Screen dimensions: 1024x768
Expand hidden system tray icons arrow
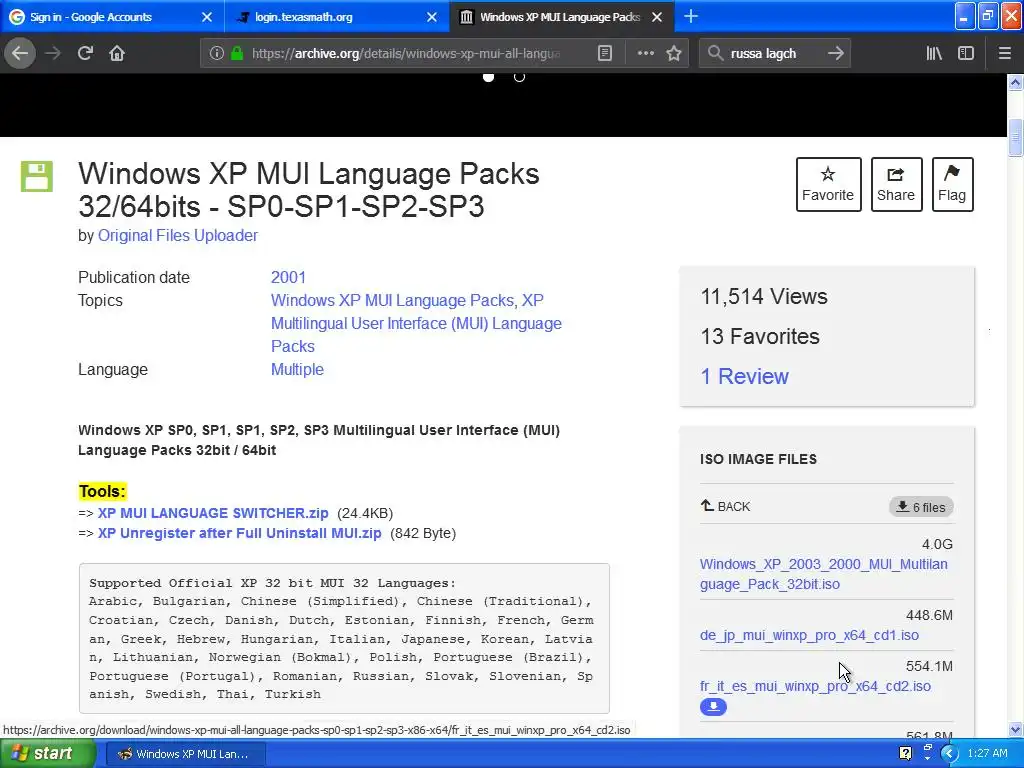click(x=949, y=754)
